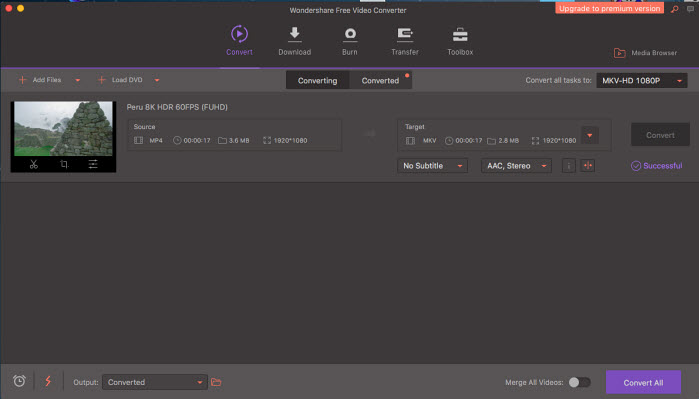The height and width of the screenshot is (399, 699).
Task: Click the compress video icon
Action: click(588, 166)
